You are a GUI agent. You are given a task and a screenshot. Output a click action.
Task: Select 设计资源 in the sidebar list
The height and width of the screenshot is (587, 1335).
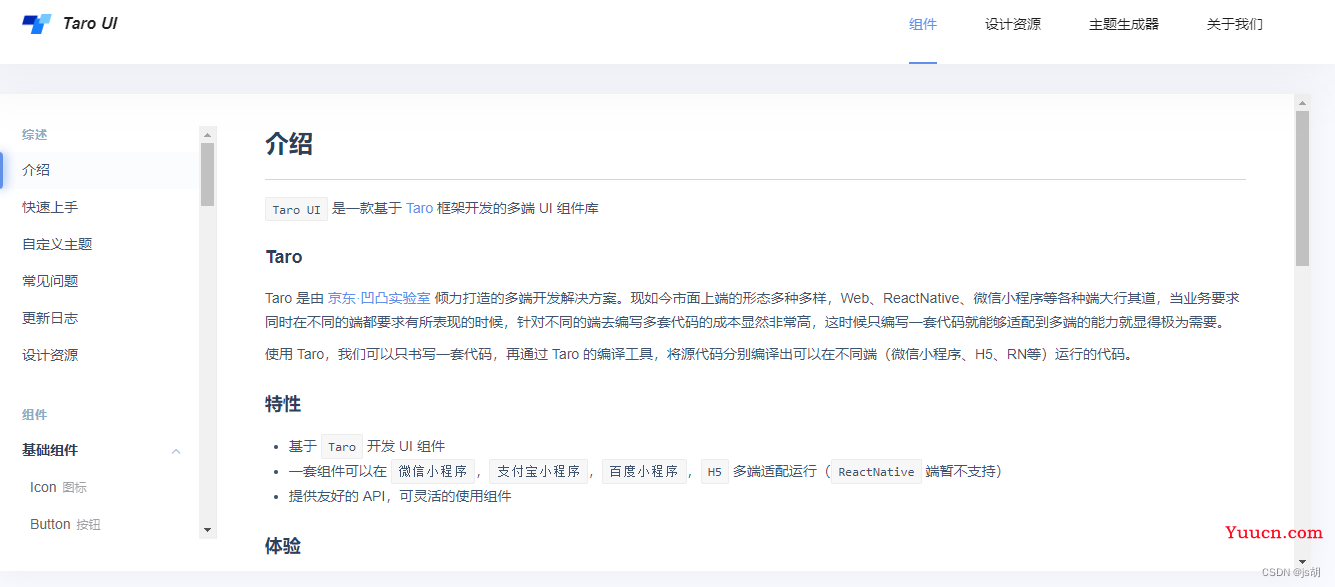[50, 355]
